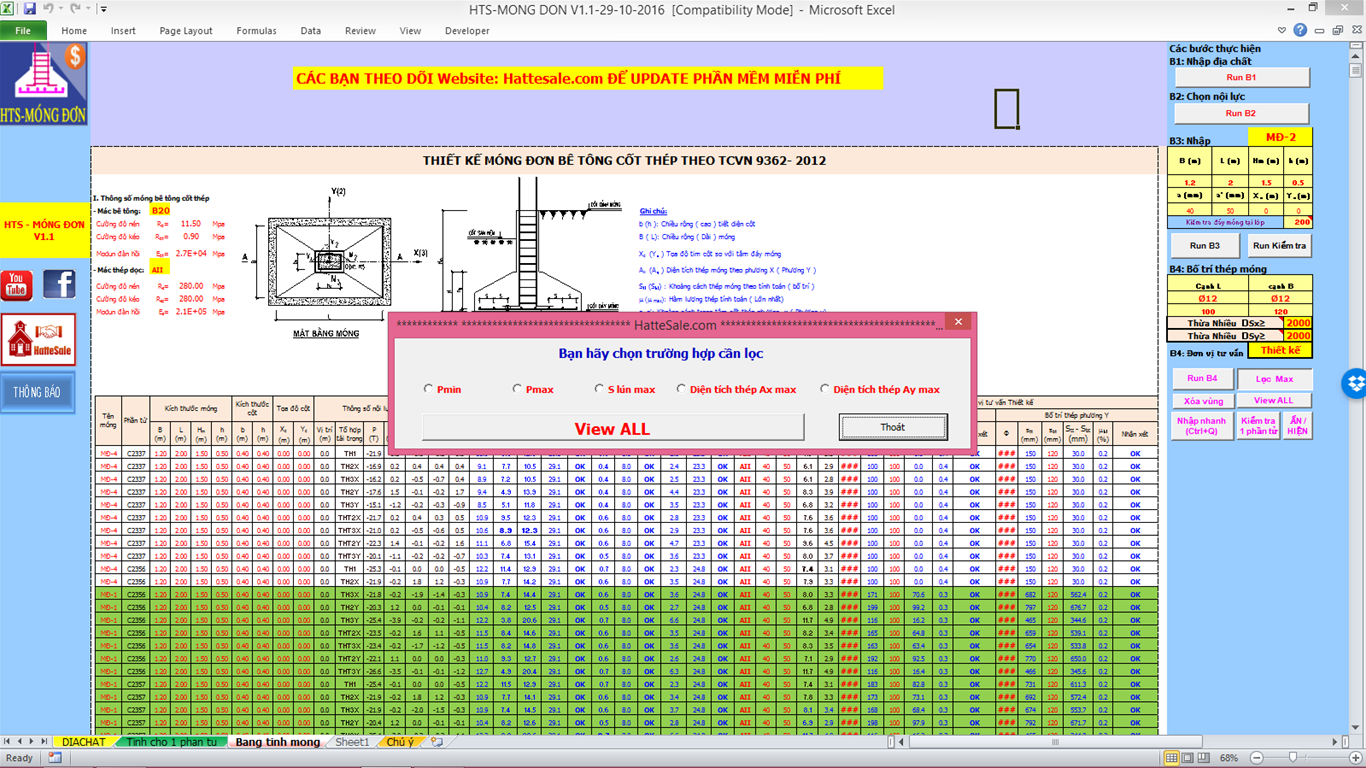
Task: Click the Run B3 button
Action: pyautogui.click(x=1205, y=245)
